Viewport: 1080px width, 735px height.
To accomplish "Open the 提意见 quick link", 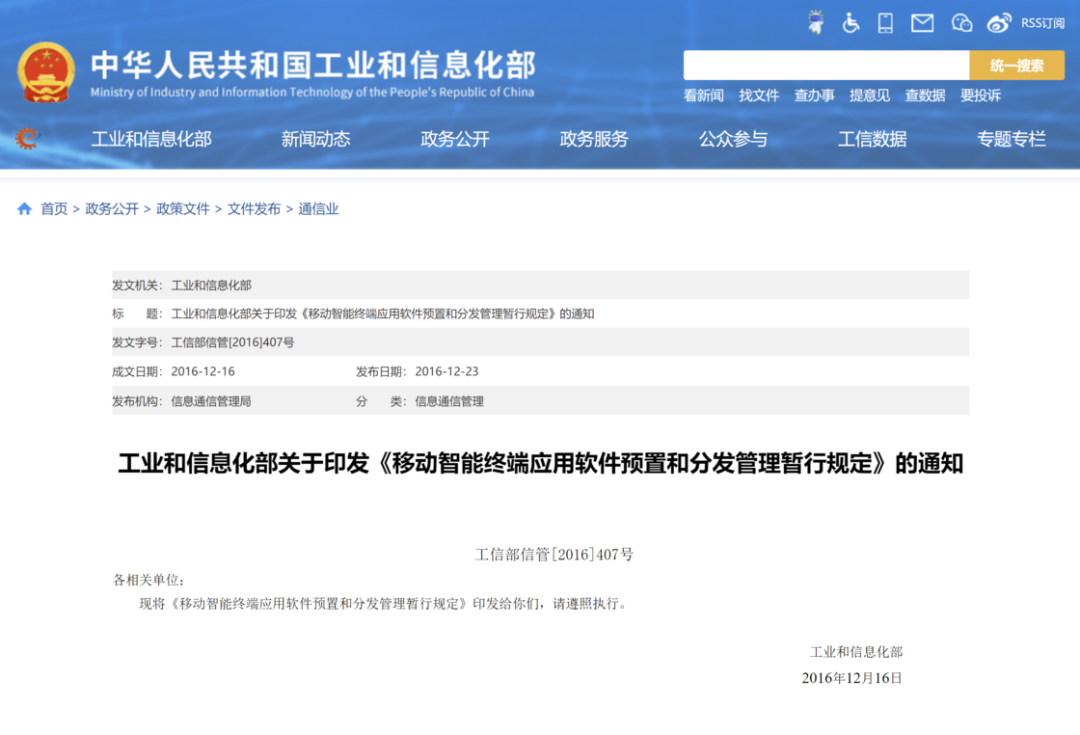I will tap(870, 96).
